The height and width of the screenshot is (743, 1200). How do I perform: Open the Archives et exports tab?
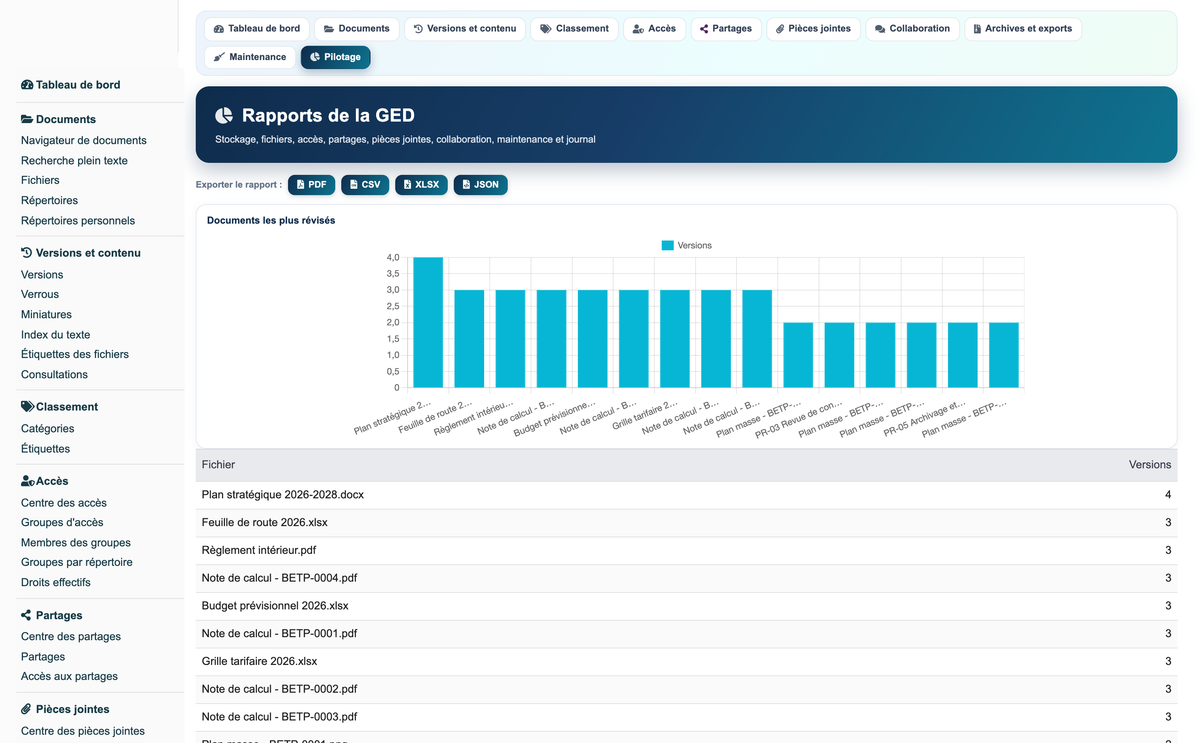[x=1022, y=29]
